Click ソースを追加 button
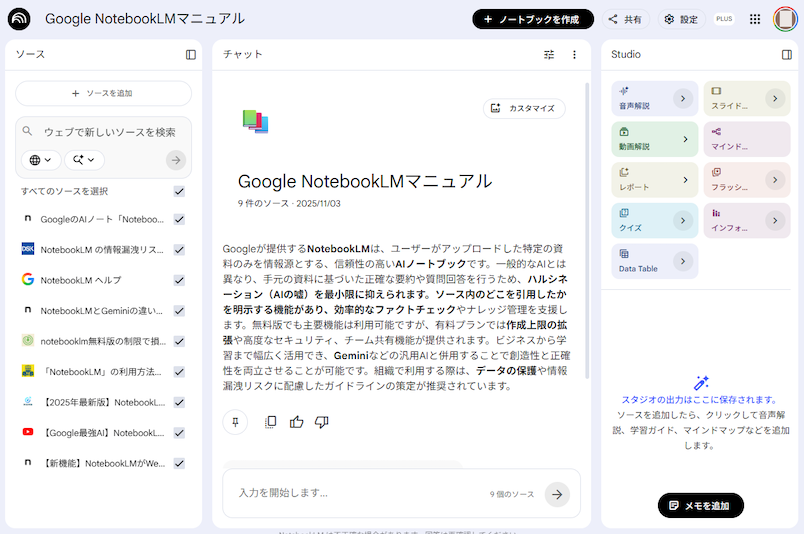The width and height of the screenshot is (804, 534). pyautogui.click(x=104, y=93)
